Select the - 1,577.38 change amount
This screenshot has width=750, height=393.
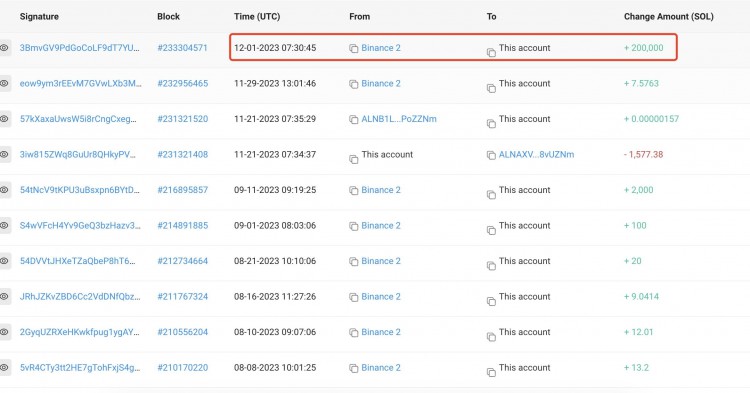pyautogui.click(x=643, y=154)
